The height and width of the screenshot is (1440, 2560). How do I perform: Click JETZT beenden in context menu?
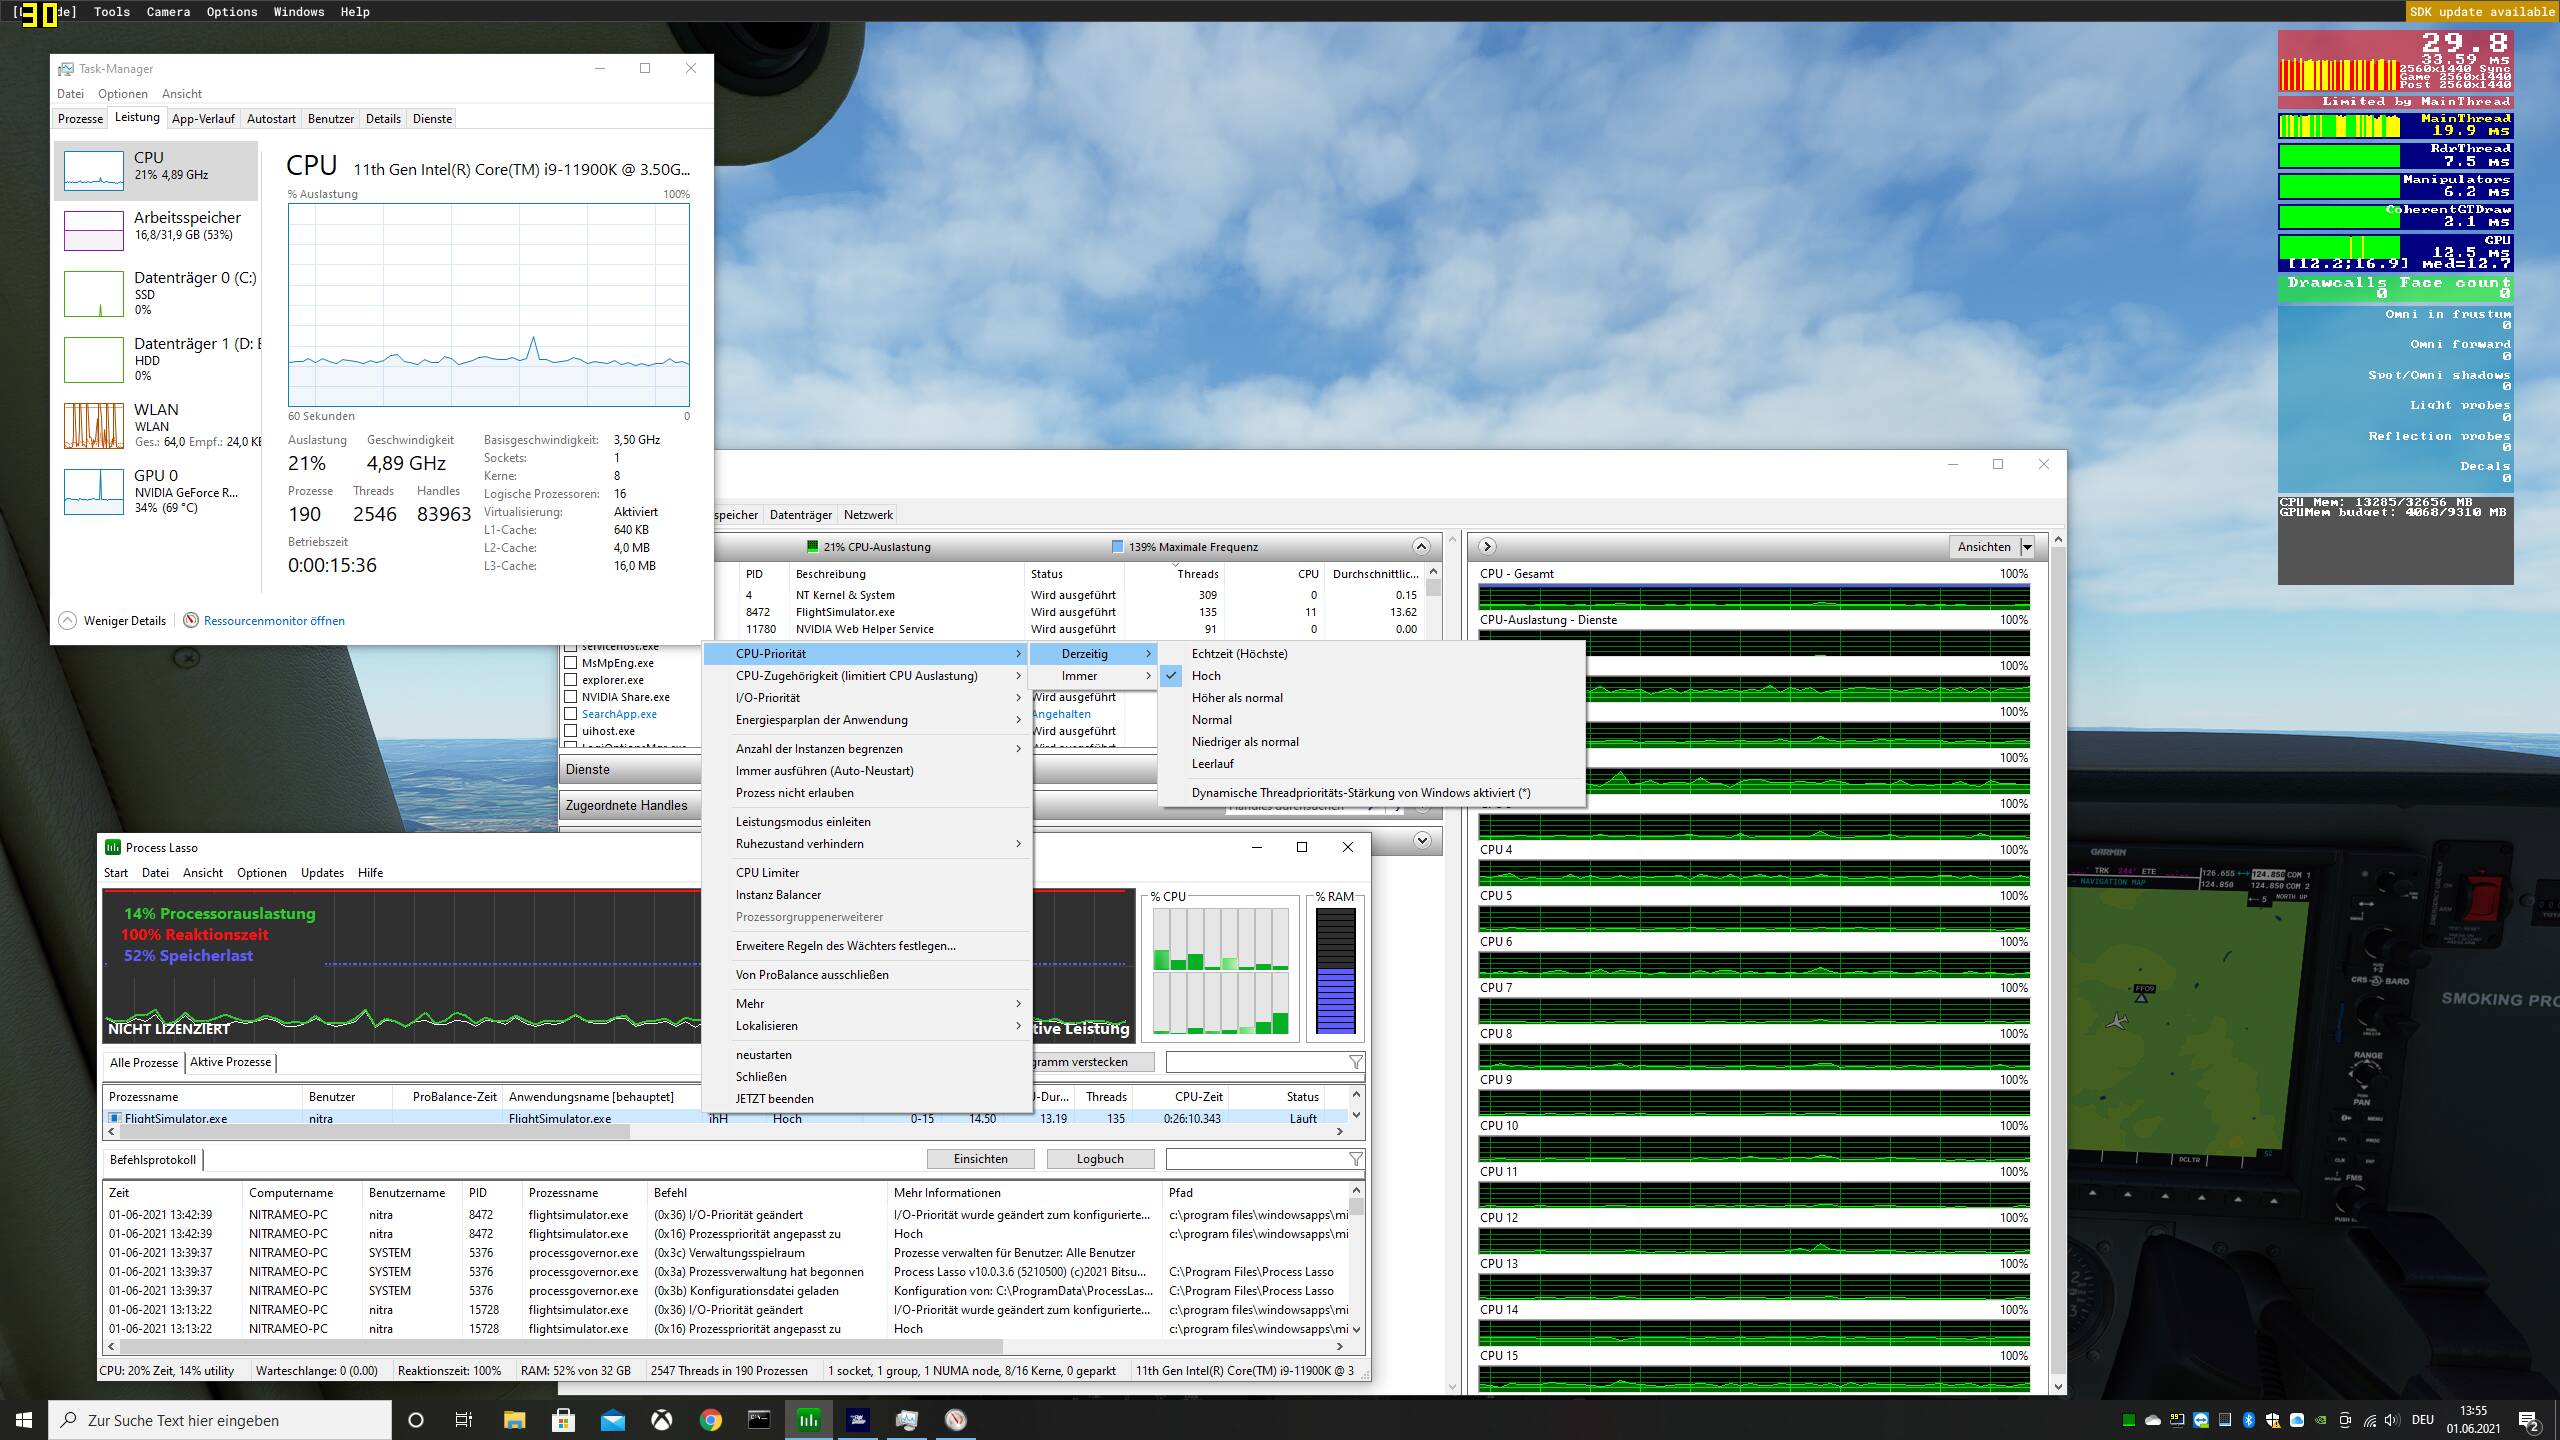[867, 1098]
